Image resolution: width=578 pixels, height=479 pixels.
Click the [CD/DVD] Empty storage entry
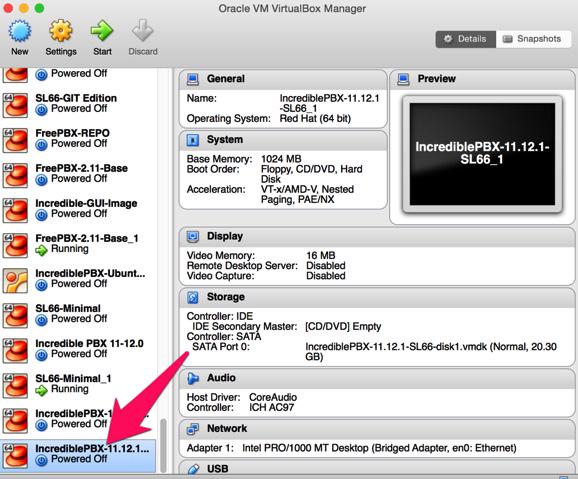click(x=343, y=326)
